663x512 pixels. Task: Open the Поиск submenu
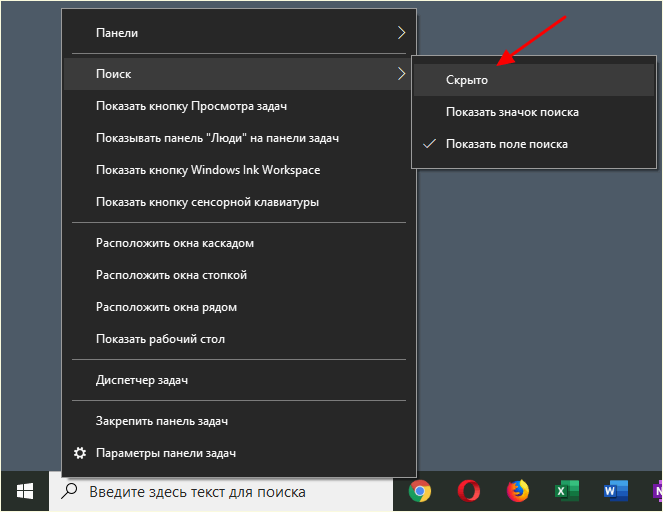(237, 74)
